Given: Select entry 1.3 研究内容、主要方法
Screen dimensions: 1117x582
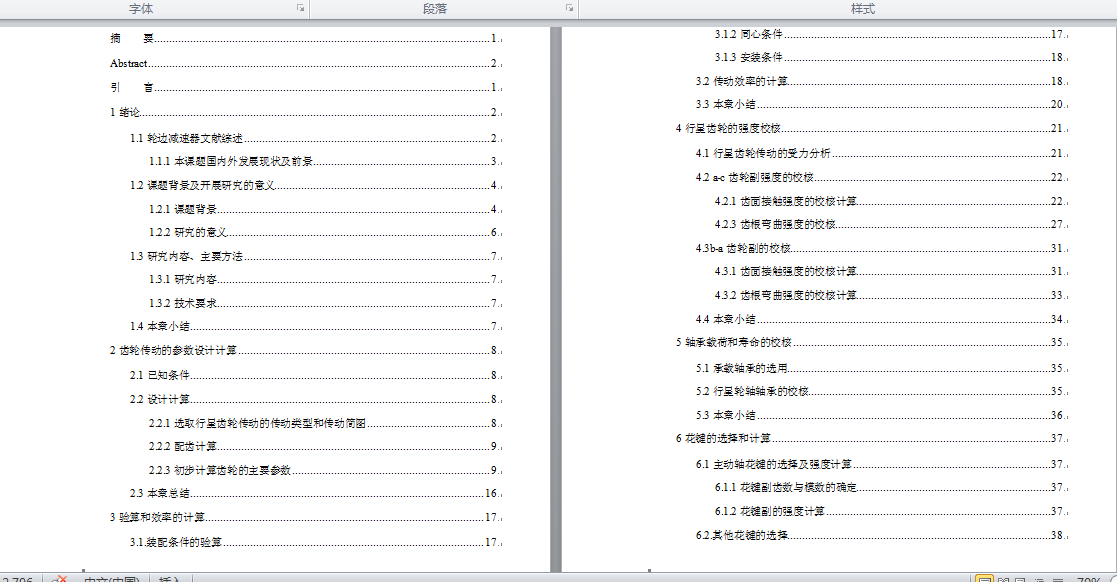Looking at the screenshot, I should pos(316,256).
